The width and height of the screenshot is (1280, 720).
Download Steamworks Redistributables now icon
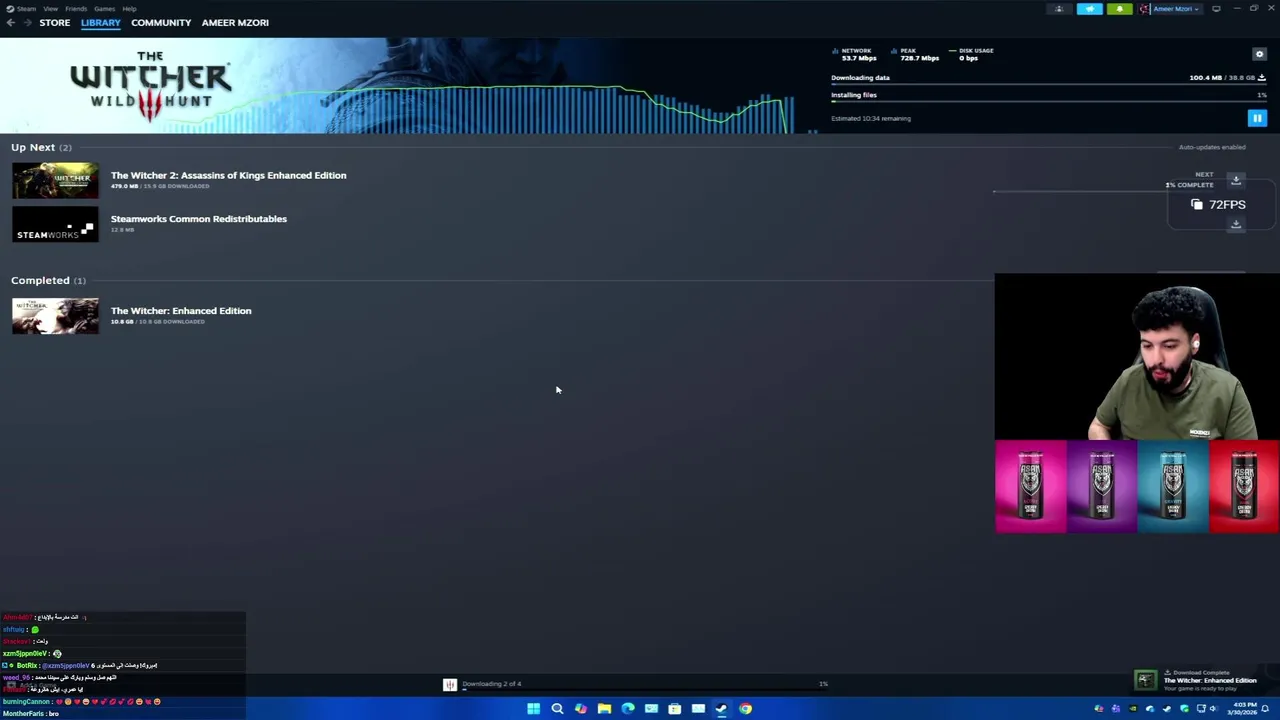pyautogui.click(x=1236, y=225)
